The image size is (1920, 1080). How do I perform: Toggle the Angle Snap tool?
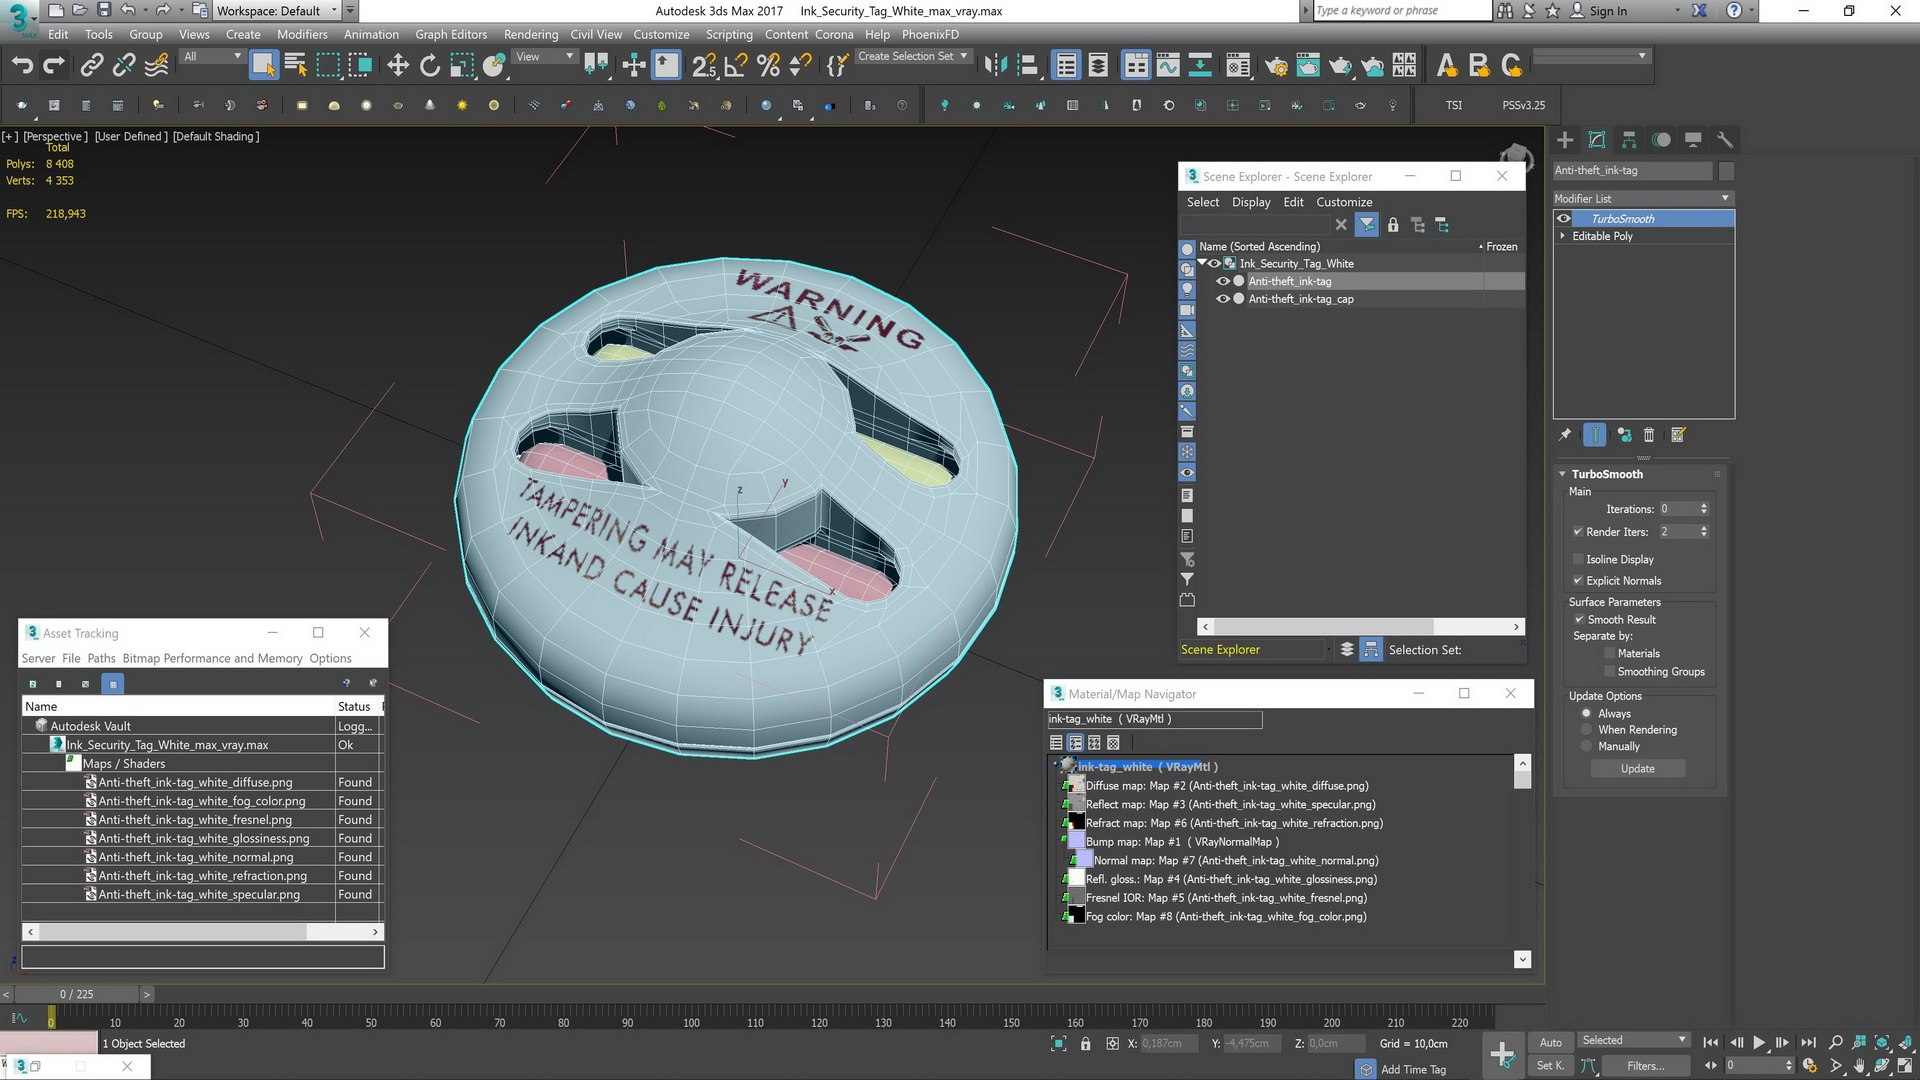[736, 66]
